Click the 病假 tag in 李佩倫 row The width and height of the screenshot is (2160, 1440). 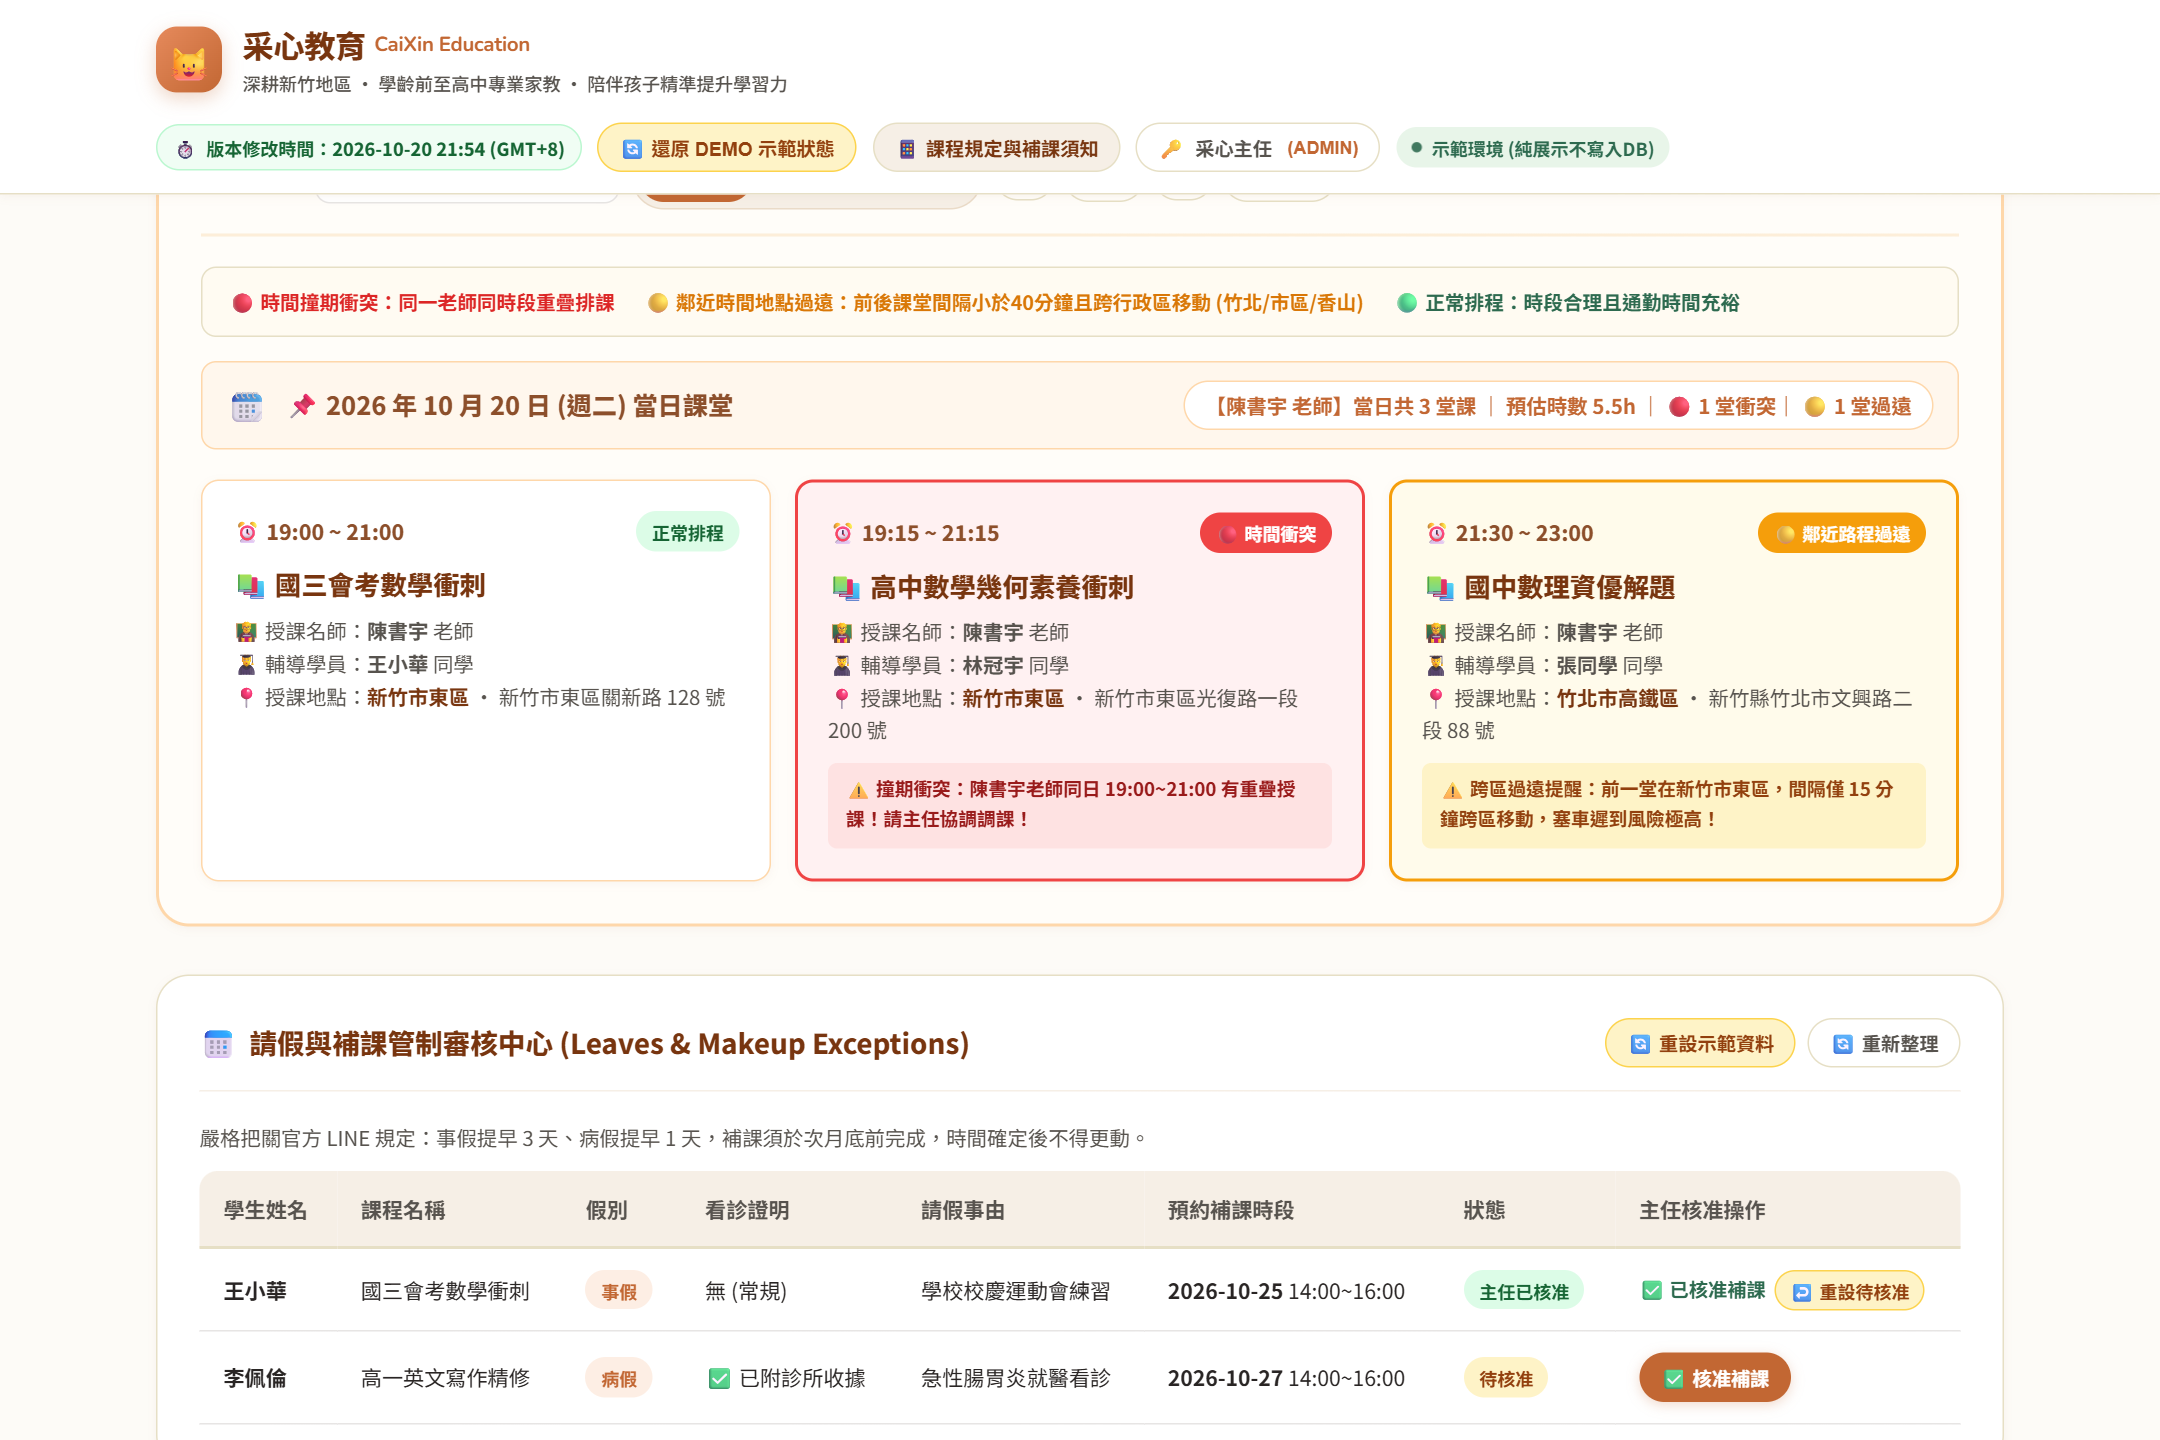point(619,1379)
